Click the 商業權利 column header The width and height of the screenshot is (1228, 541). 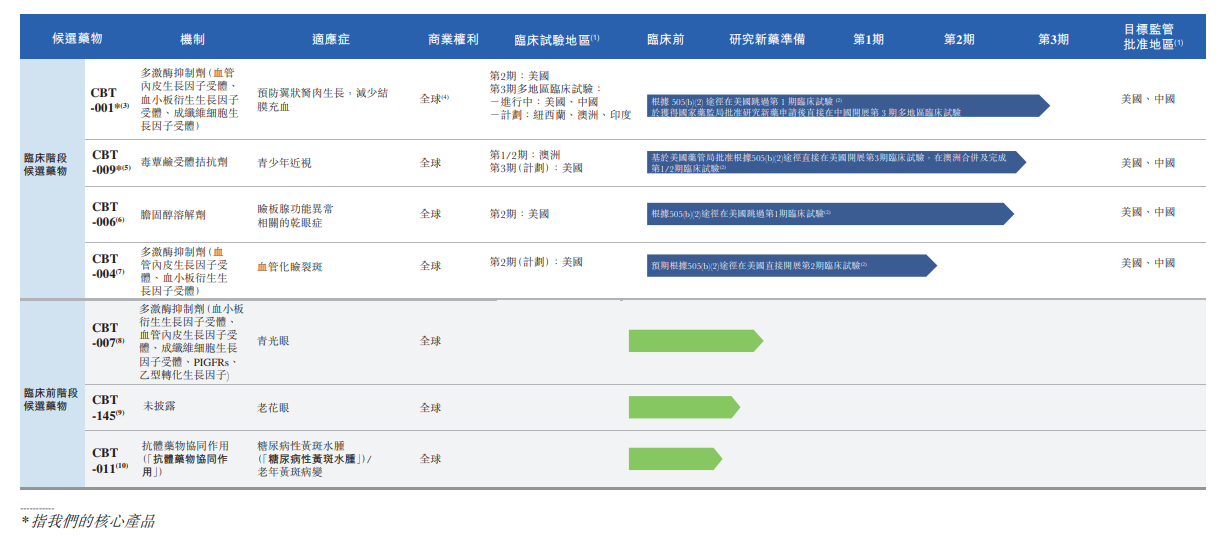click(x=453, y=39)
